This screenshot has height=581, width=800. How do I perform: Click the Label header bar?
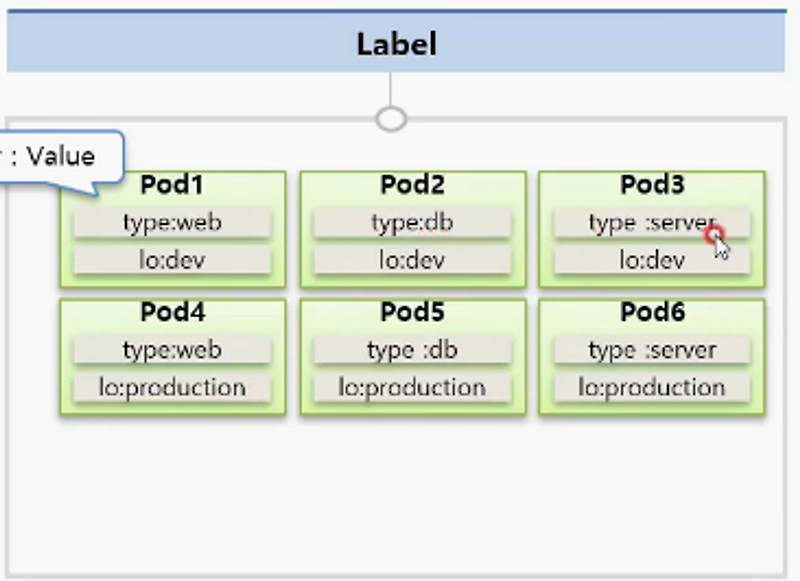[x=396, y=45]
